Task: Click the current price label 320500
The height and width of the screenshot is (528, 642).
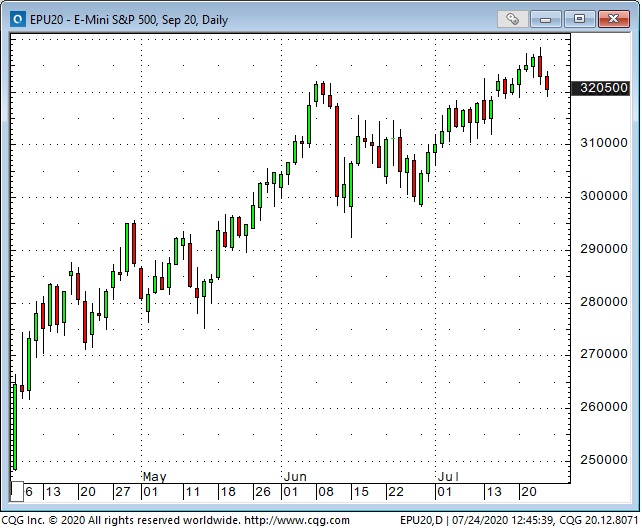Action: [x=600, y=88]
